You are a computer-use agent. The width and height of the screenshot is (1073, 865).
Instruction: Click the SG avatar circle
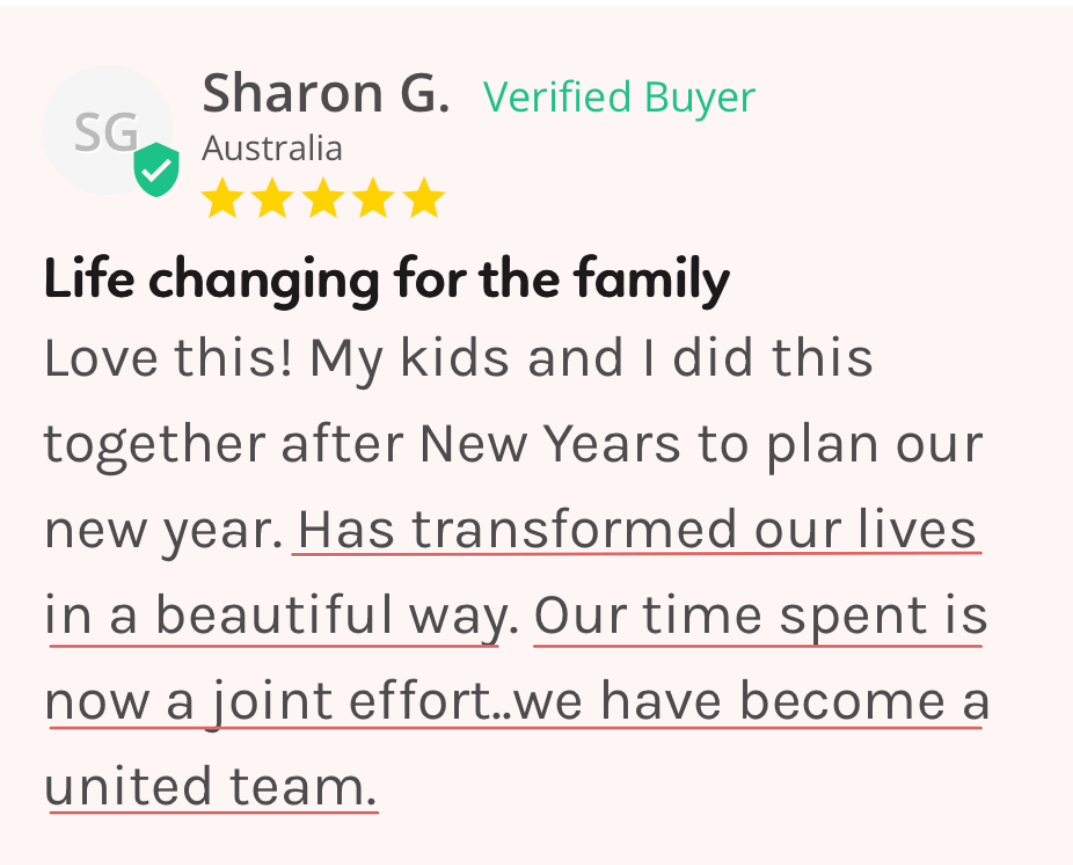coord(107,130)
